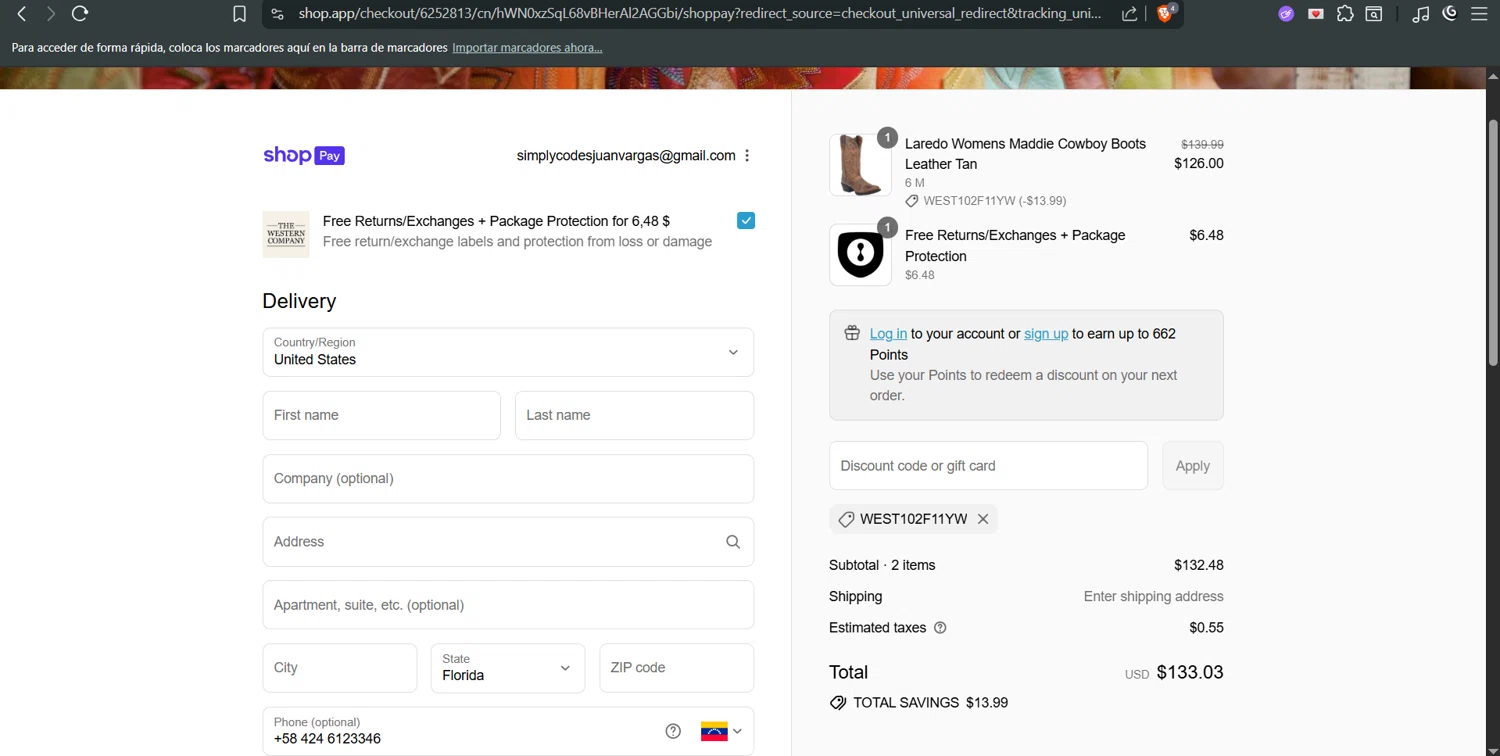Focus the First name field
Viewport: 1500px width, 756px height.
coord(381,415)
